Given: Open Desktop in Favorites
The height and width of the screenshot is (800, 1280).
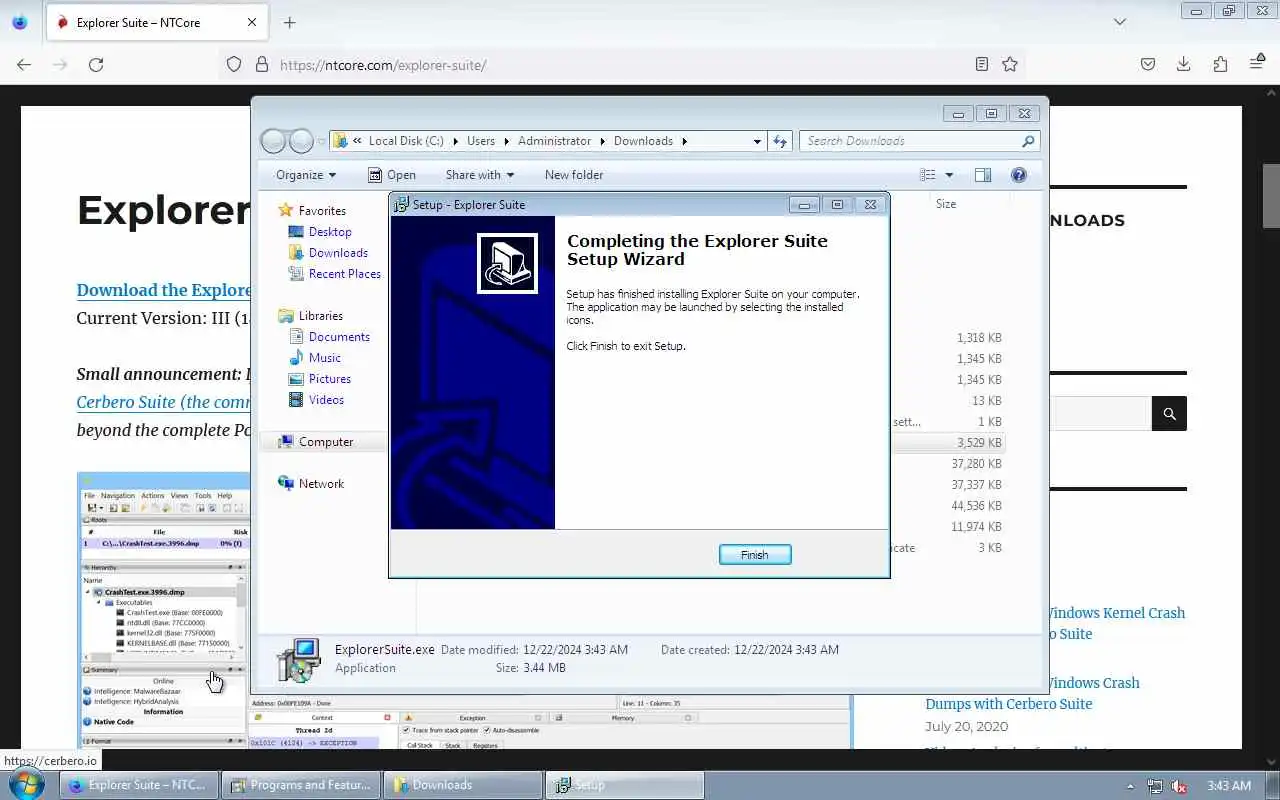Looking at the screenshot, I should [x=330, y=232].
